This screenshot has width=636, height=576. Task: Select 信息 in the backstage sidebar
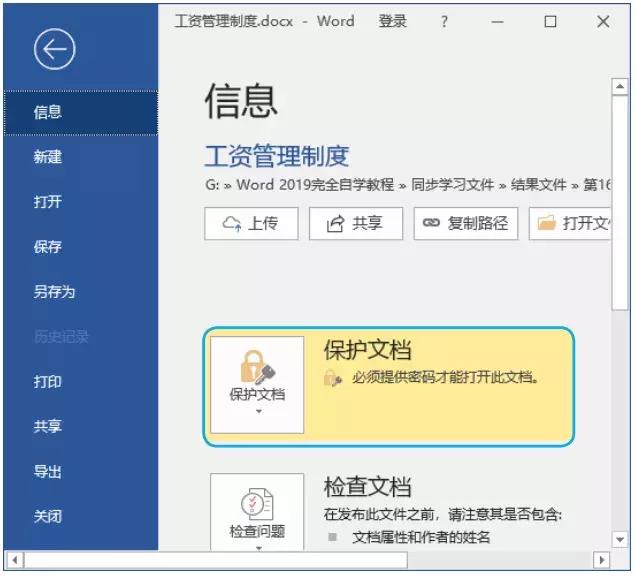(x=80, y=112)
